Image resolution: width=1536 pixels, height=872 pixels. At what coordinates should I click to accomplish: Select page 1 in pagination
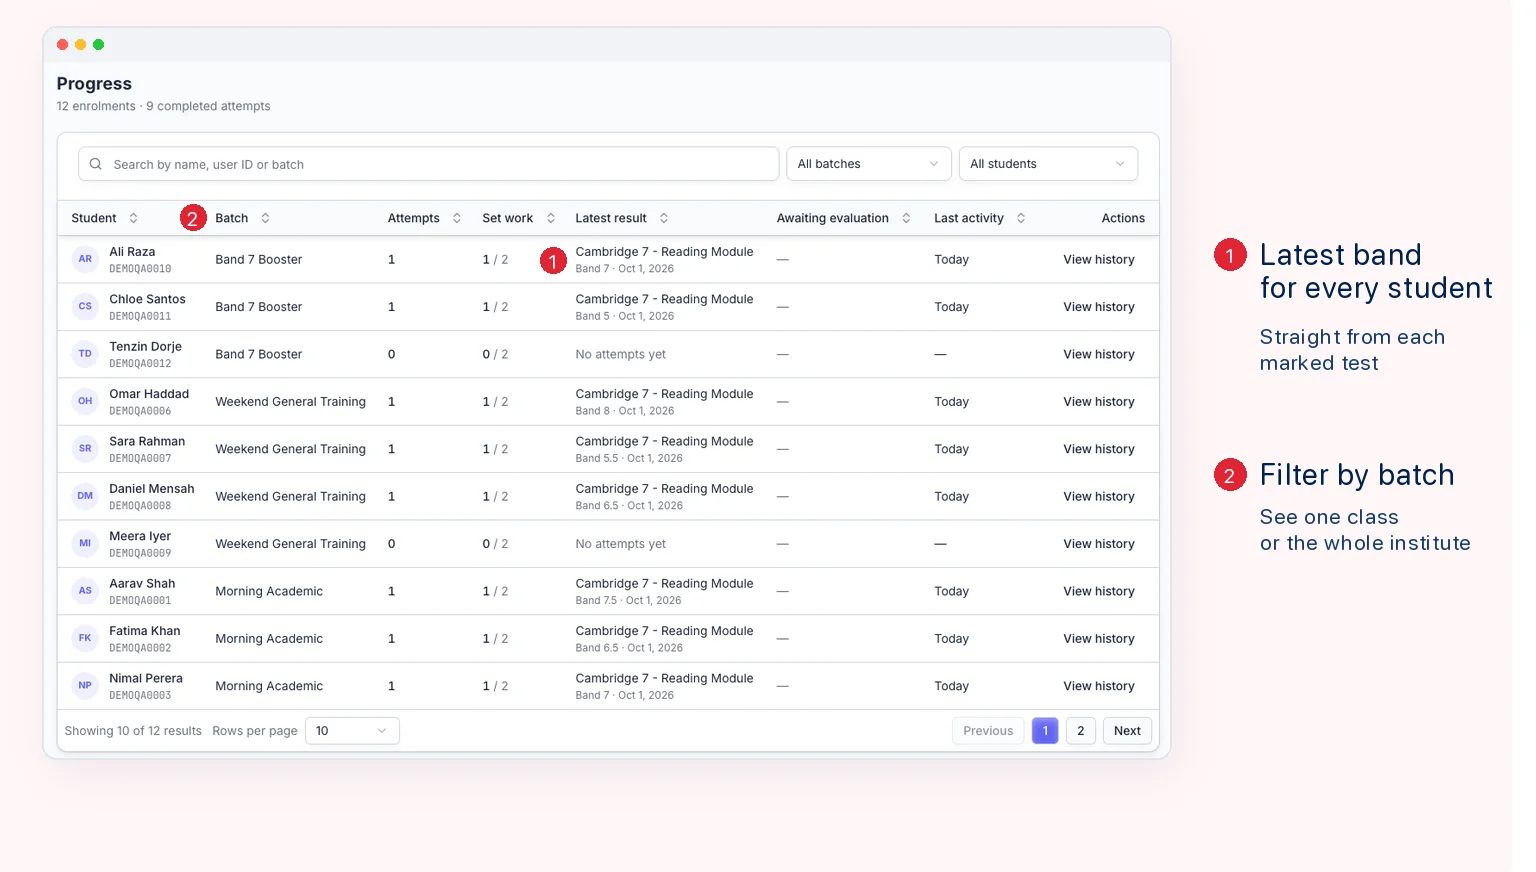1045,731
